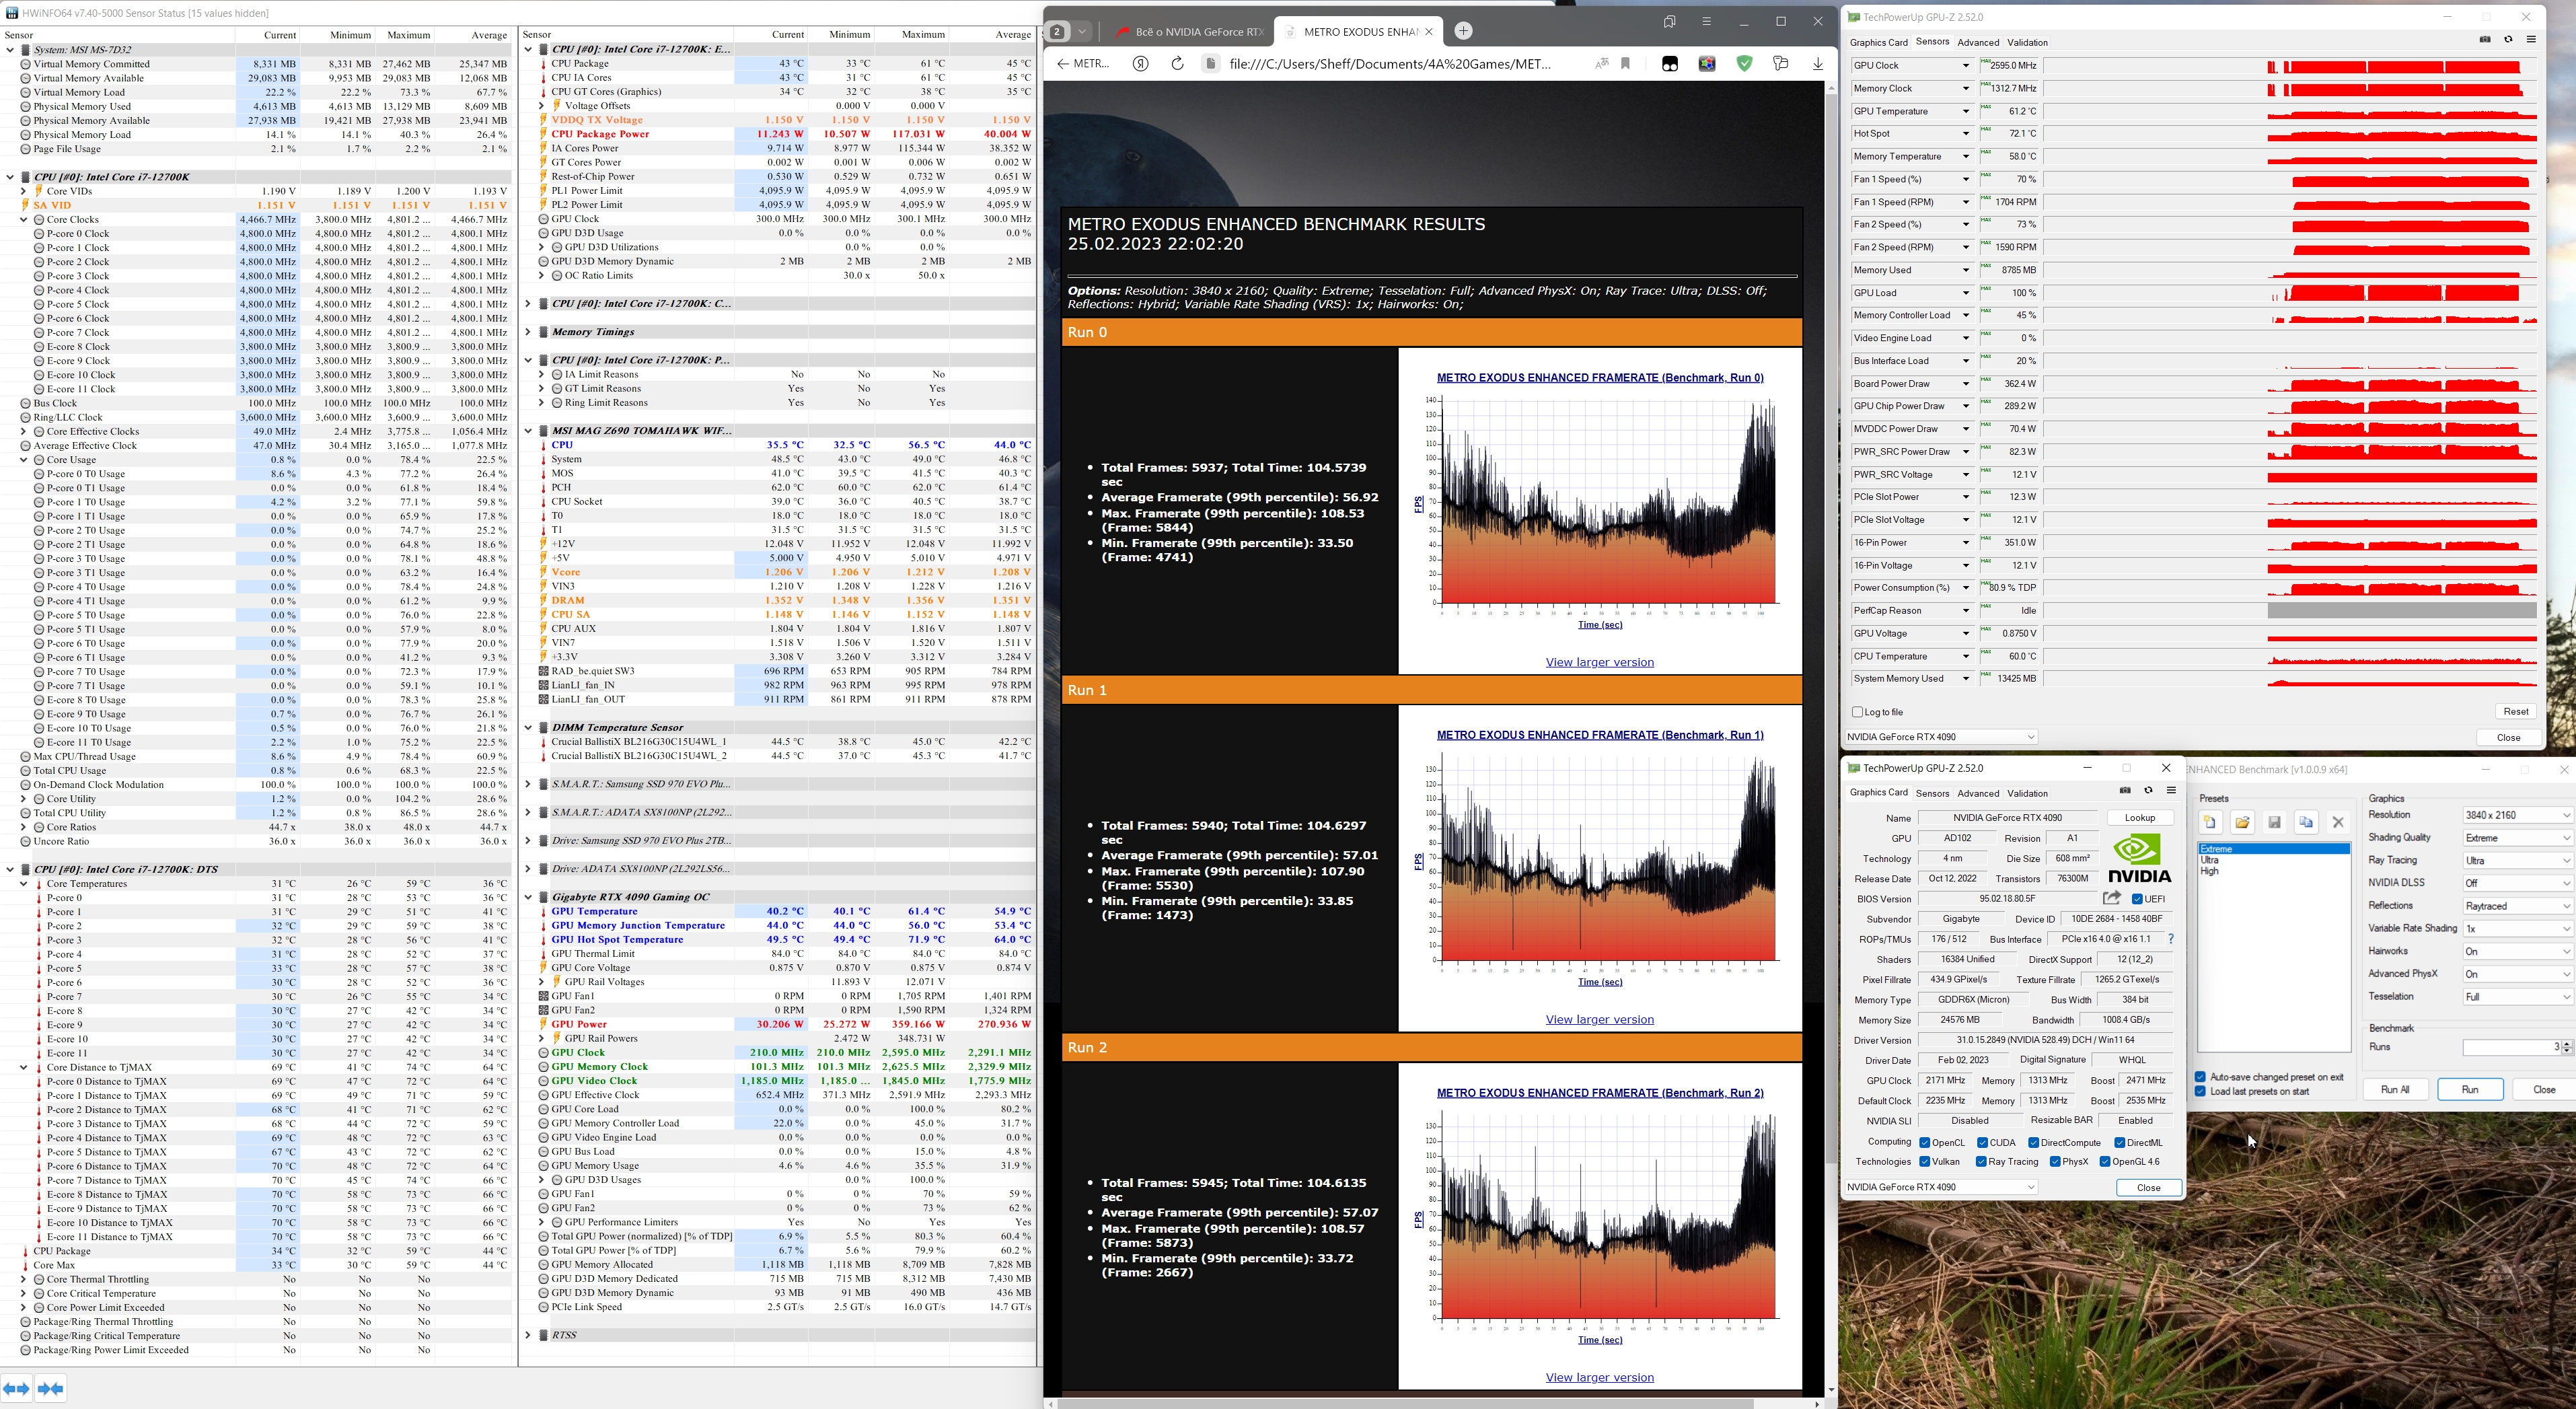Screen dimensions: 2576x1409
Task: Toggle Auto-save changed preset on exit
Action: [x=2201, y=1077]
